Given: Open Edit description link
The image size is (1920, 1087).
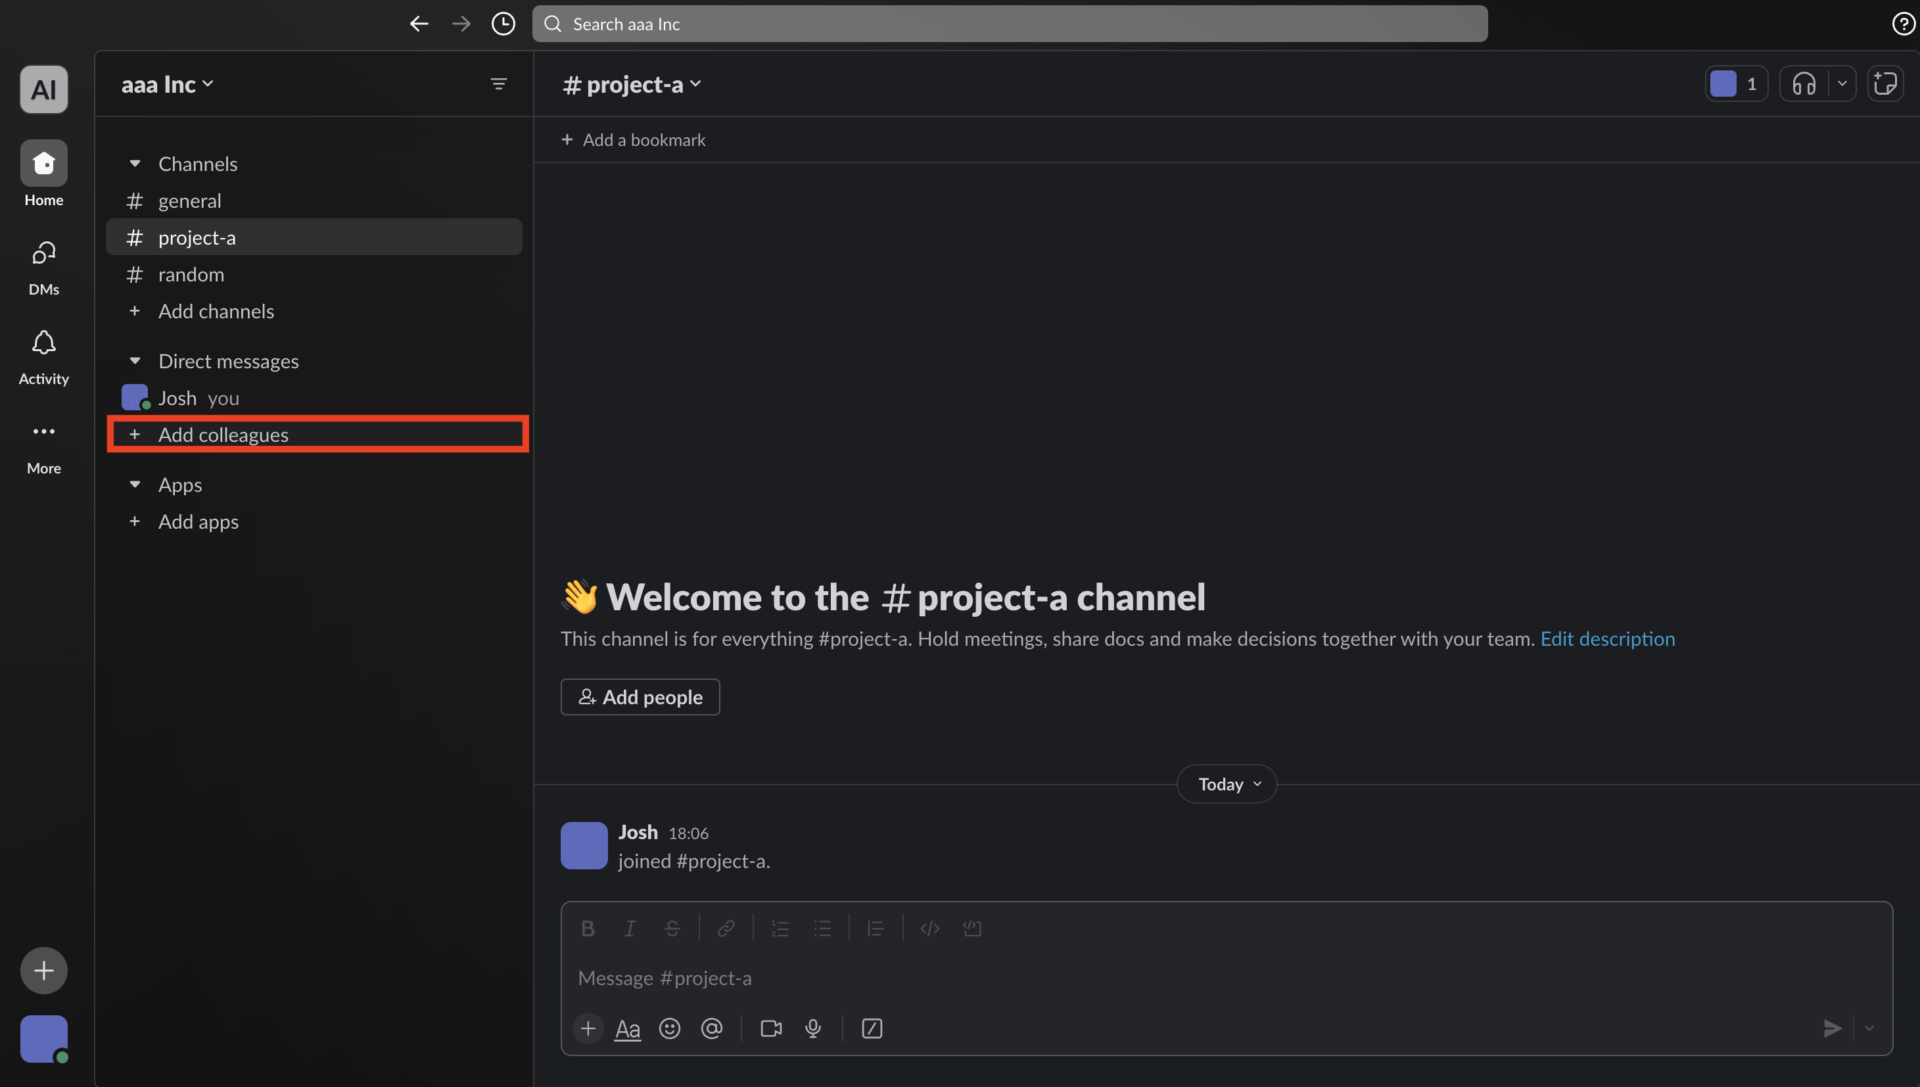Looking at the screenshot, I should point(1607,638).
